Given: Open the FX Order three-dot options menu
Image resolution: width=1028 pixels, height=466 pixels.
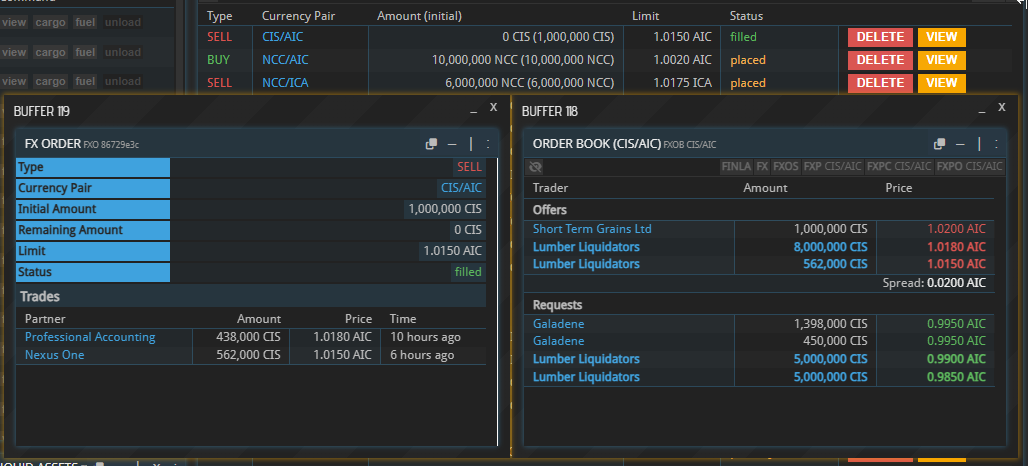Looking at the screenshot, I should (487, 144).
